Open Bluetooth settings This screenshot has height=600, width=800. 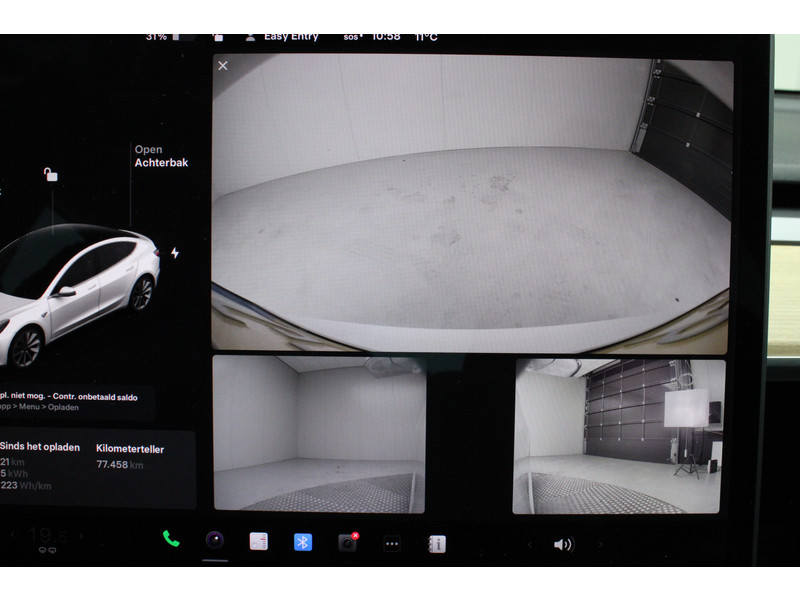302,542
